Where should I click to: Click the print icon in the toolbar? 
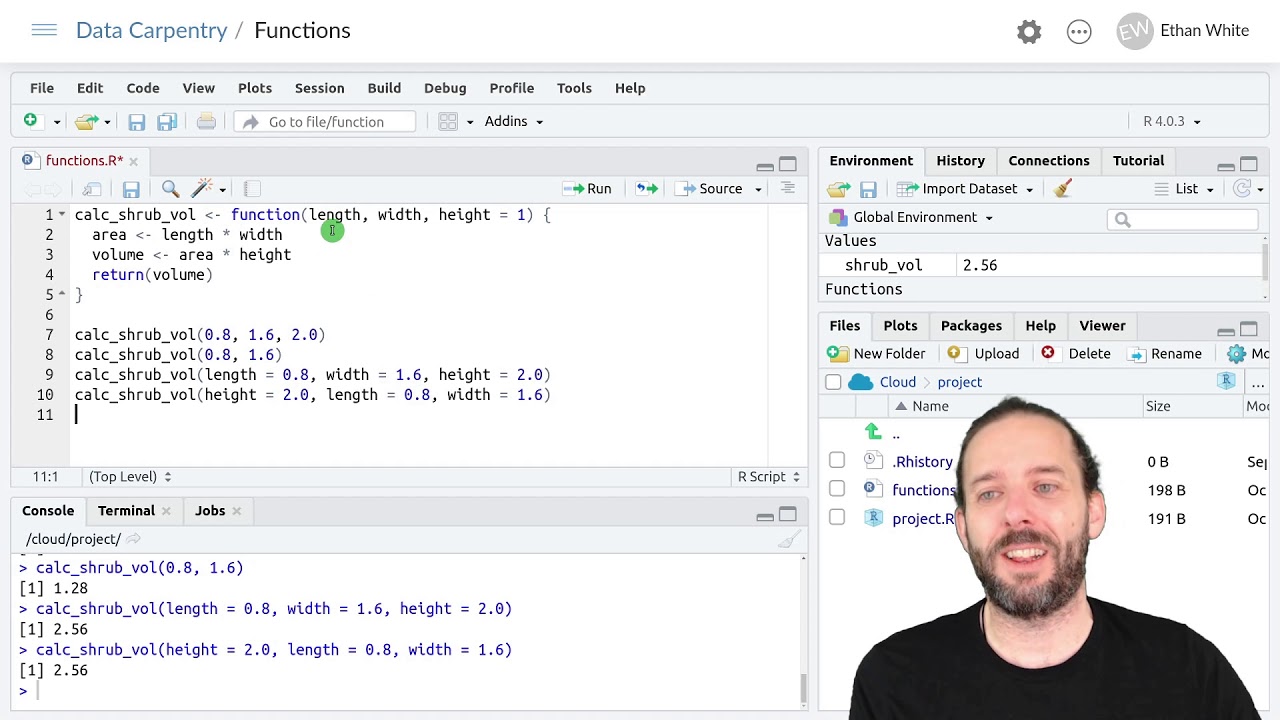tap(206, 122)
